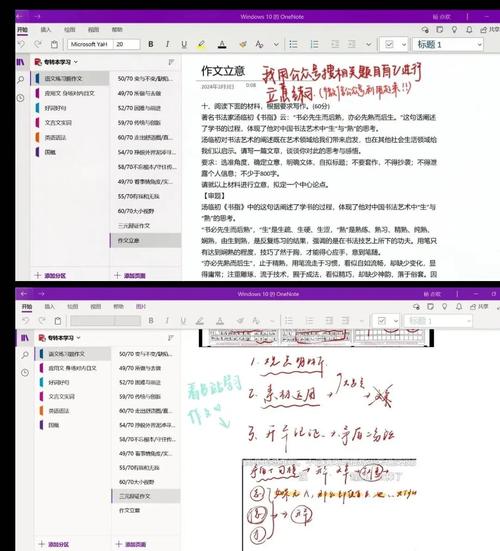Click feed sticky note icon, upper window

coord(440,30)
